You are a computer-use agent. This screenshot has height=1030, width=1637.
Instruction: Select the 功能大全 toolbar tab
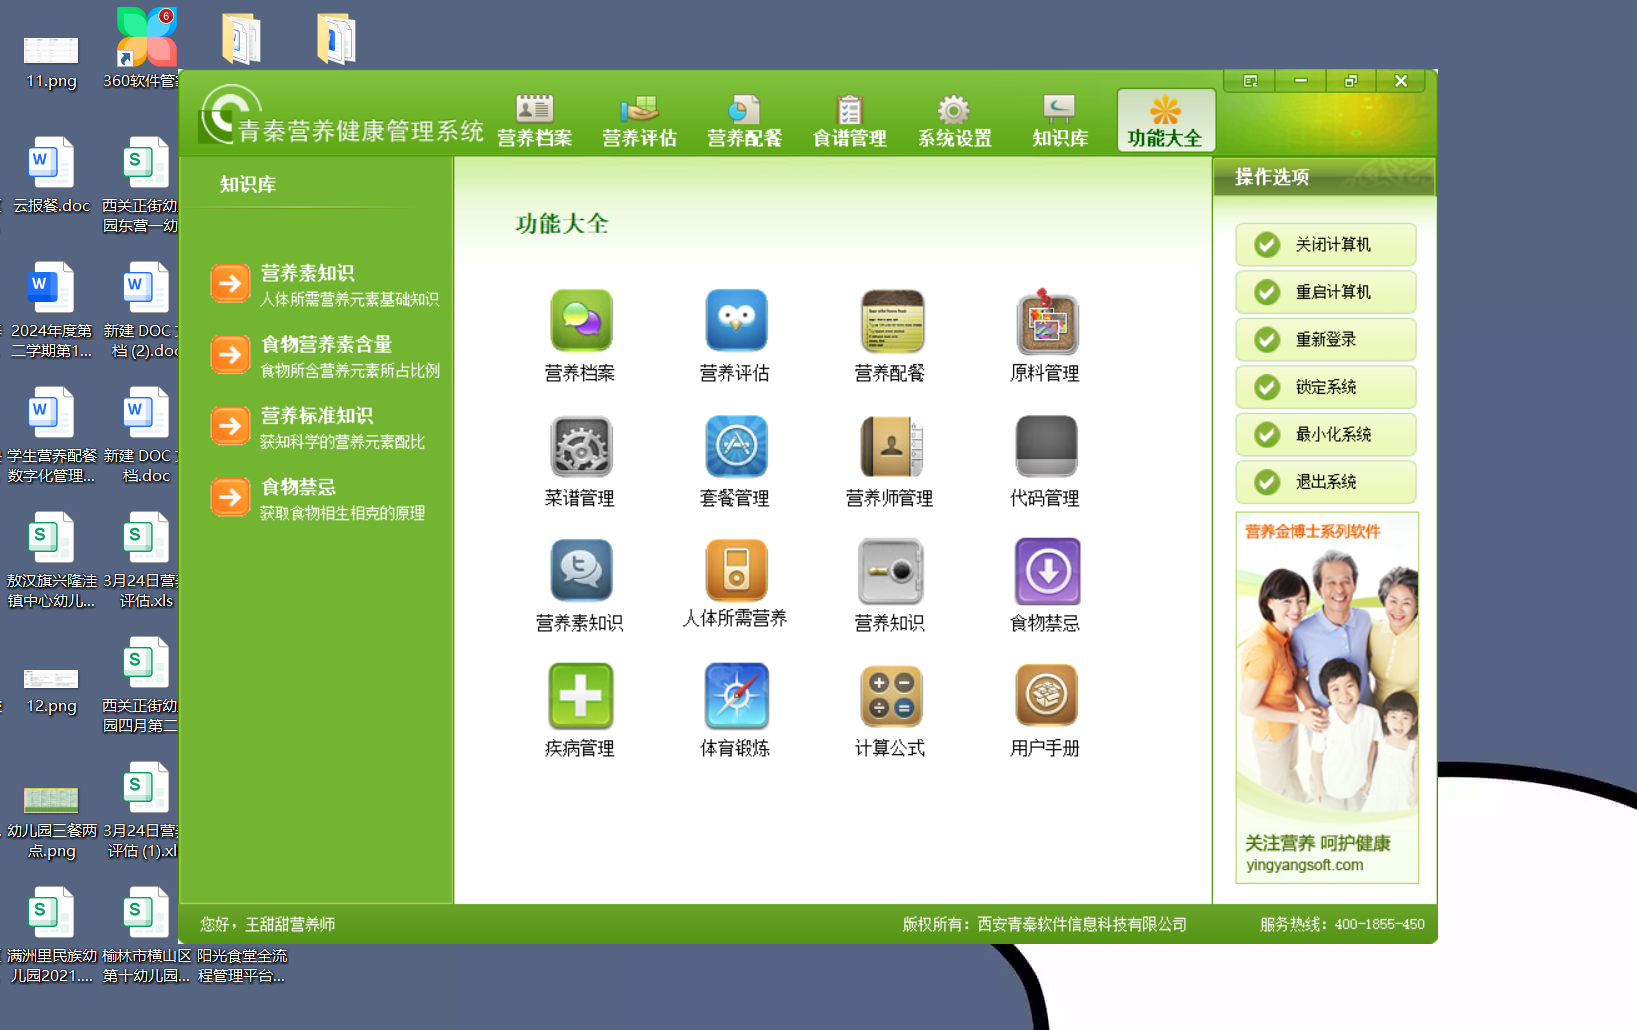point(1165,121)
